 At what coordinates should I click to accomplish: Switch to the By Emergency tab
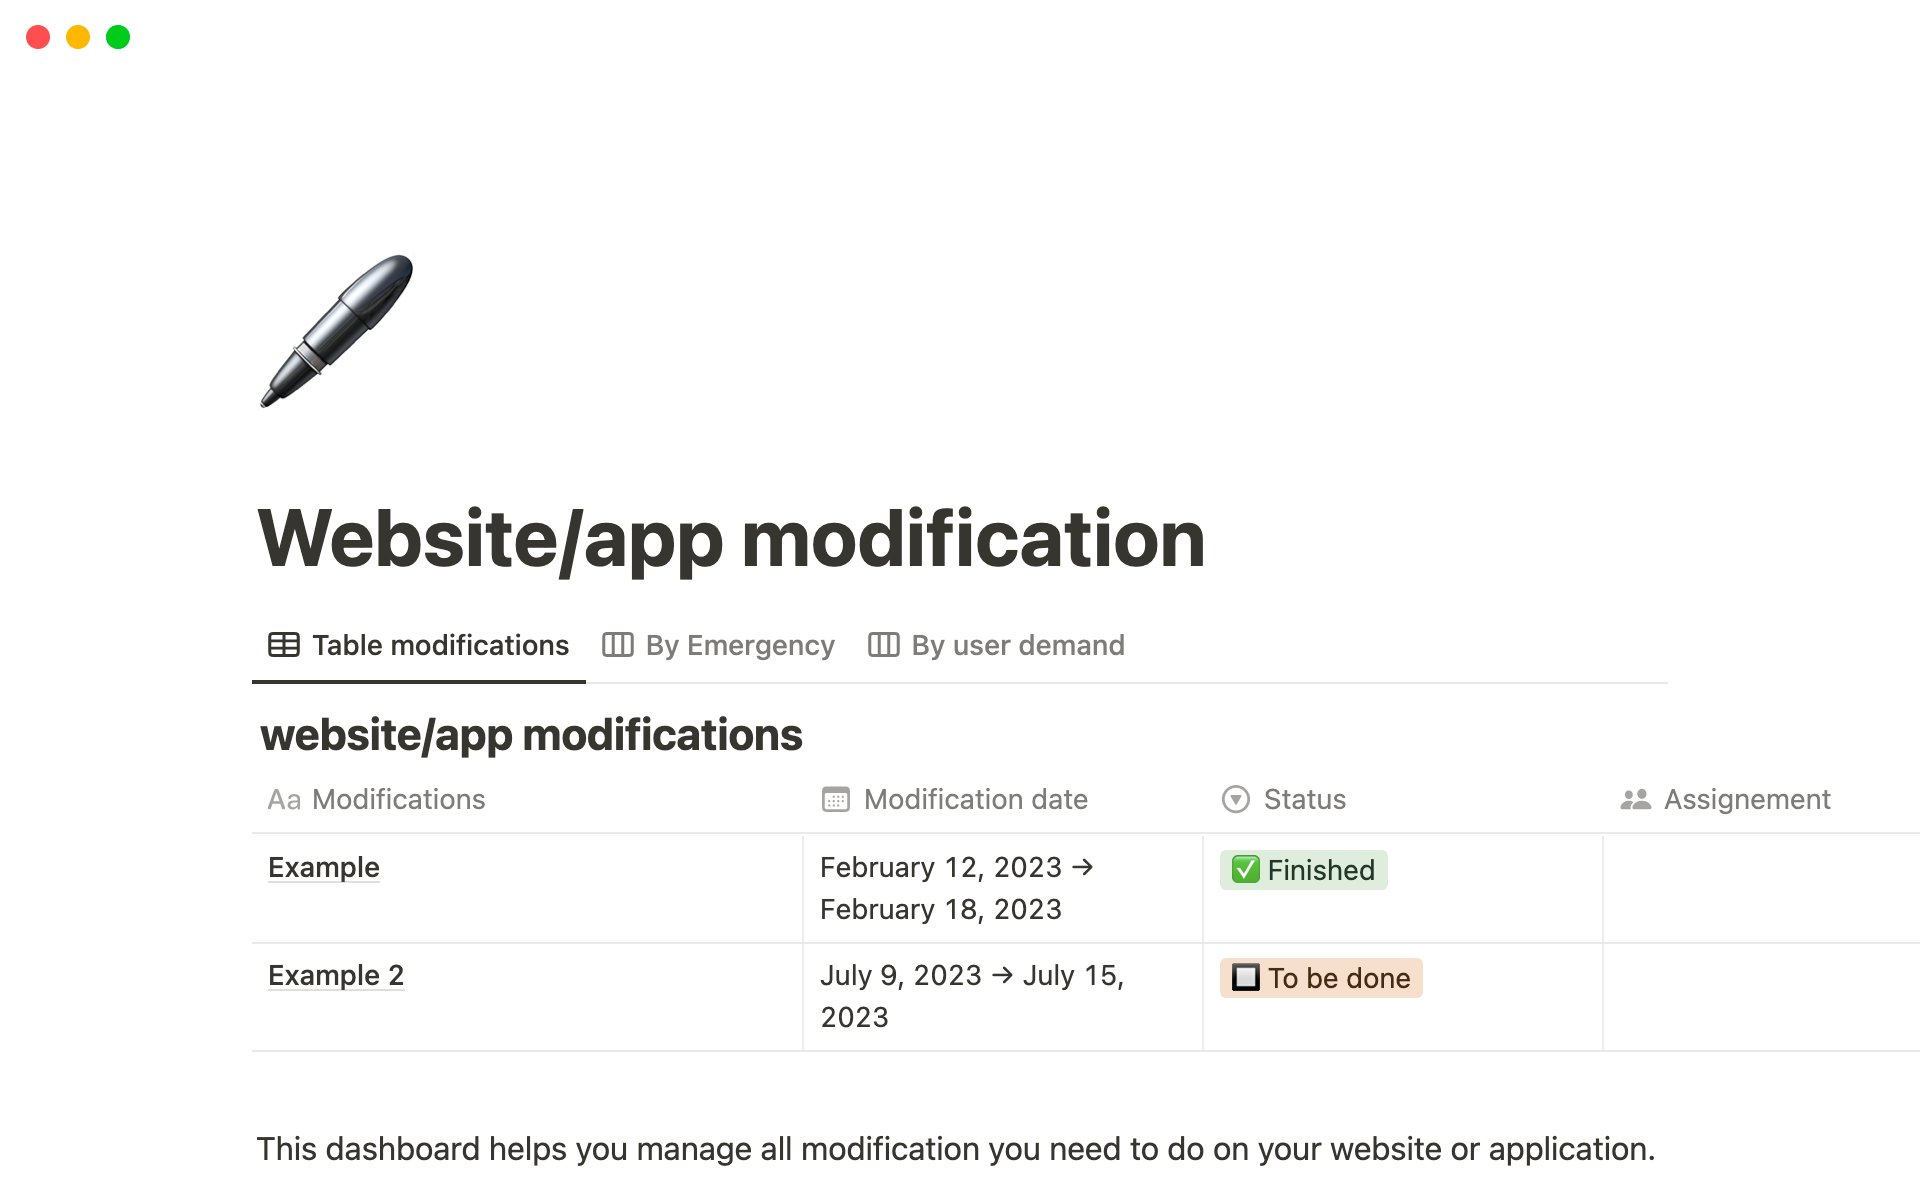[739, 645]
